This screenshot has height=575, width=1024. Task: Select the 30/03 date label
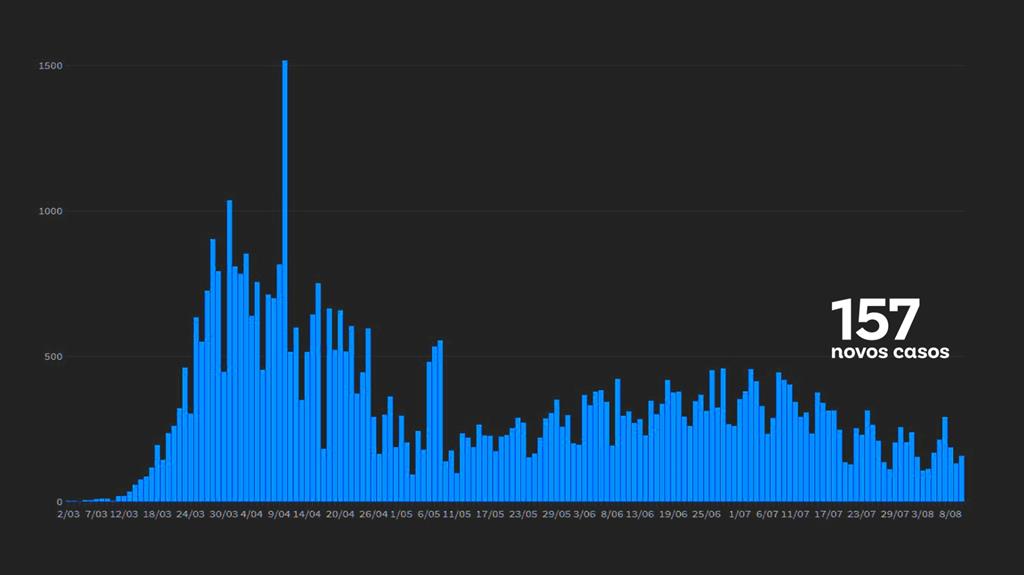tap(223, 514)
